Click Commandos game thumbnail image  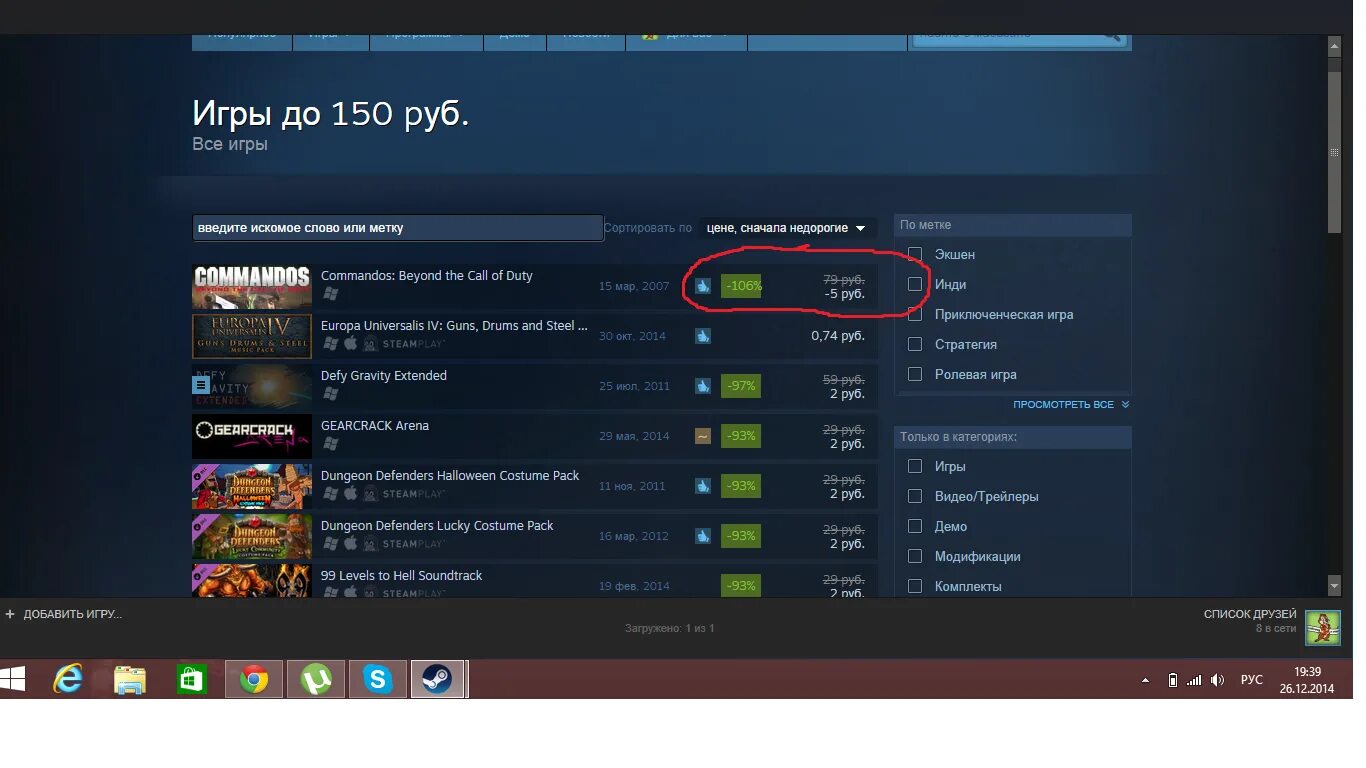pos(252,286)
